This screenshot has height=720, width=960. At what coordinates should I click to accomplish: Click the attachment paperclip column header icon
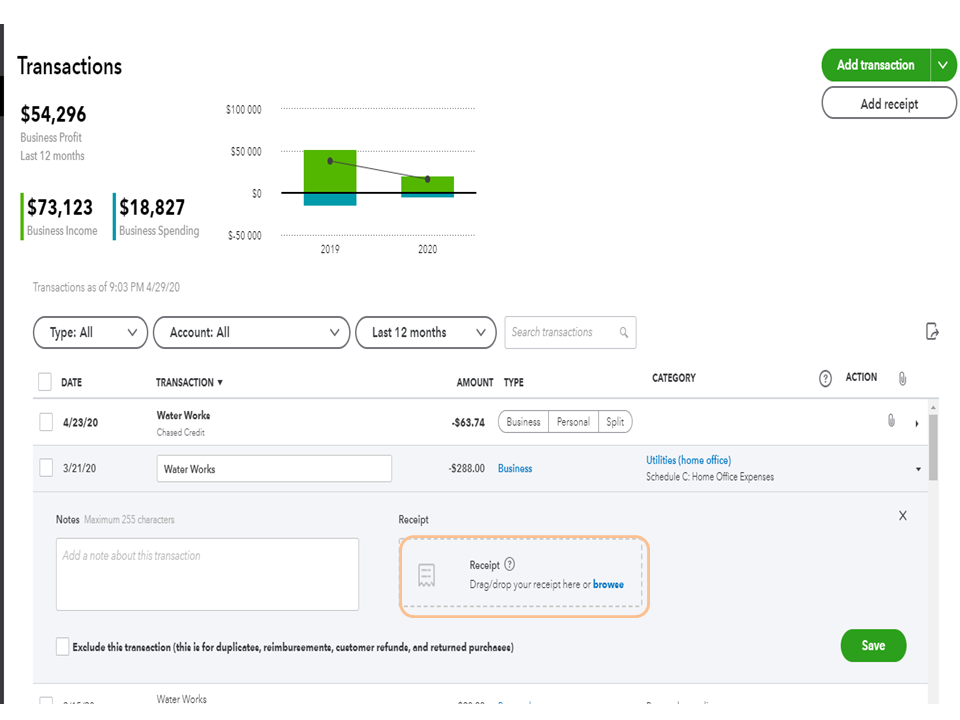click(901, 379)
